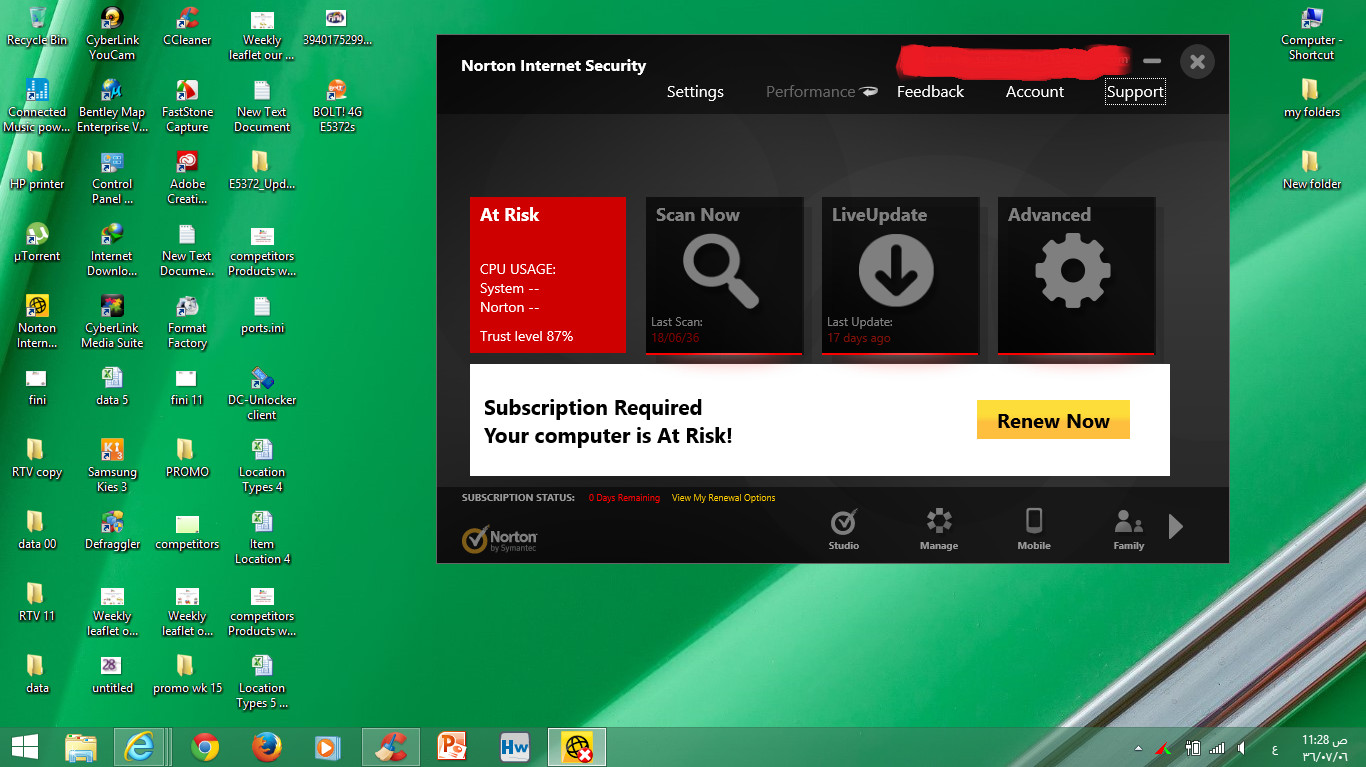The width and height of the screenshot is (1366, 767).
Task: Open View My Renewal Options link
Action: point(723,498)
